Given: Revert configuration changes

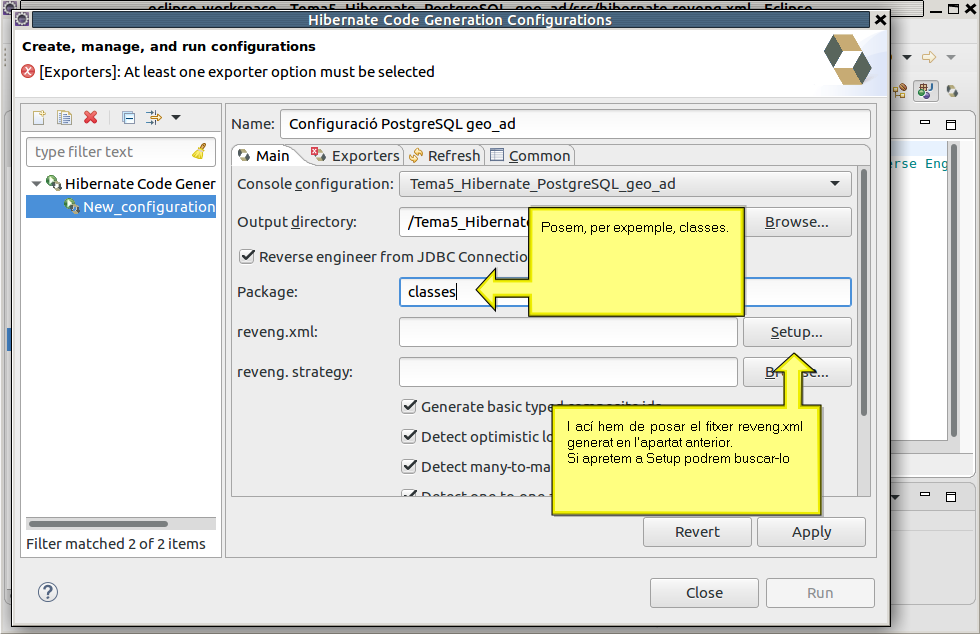Looking at the screenshot, I should pyautogui.click(x=697, y=532).
